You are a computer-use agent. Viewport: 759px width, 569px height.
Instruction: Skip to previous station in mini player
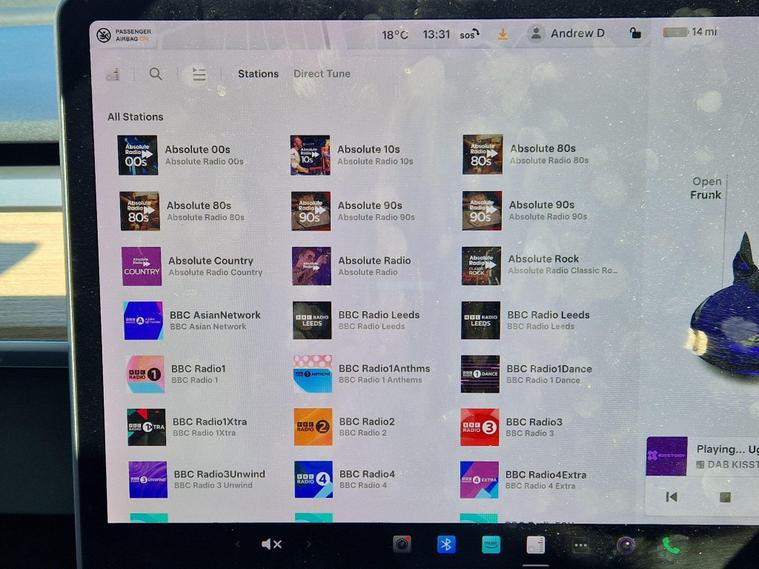tap(672, 497)
